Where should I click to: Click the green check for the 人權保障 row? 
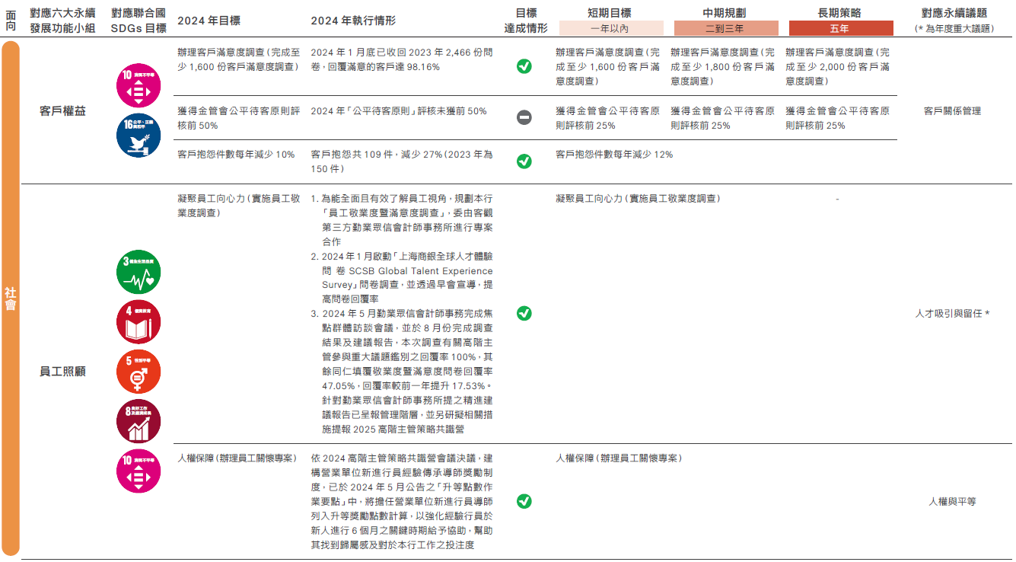[x=524, y=501]
